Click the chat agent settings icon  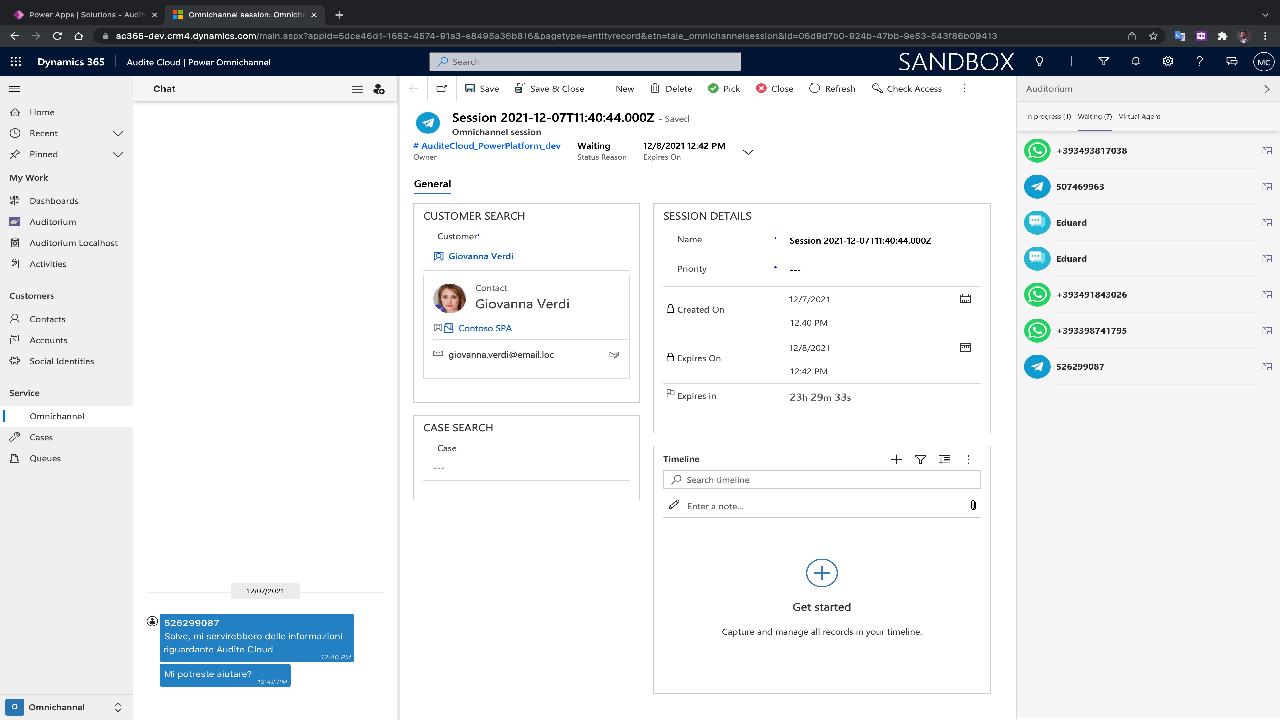click(x=379, y=89)
